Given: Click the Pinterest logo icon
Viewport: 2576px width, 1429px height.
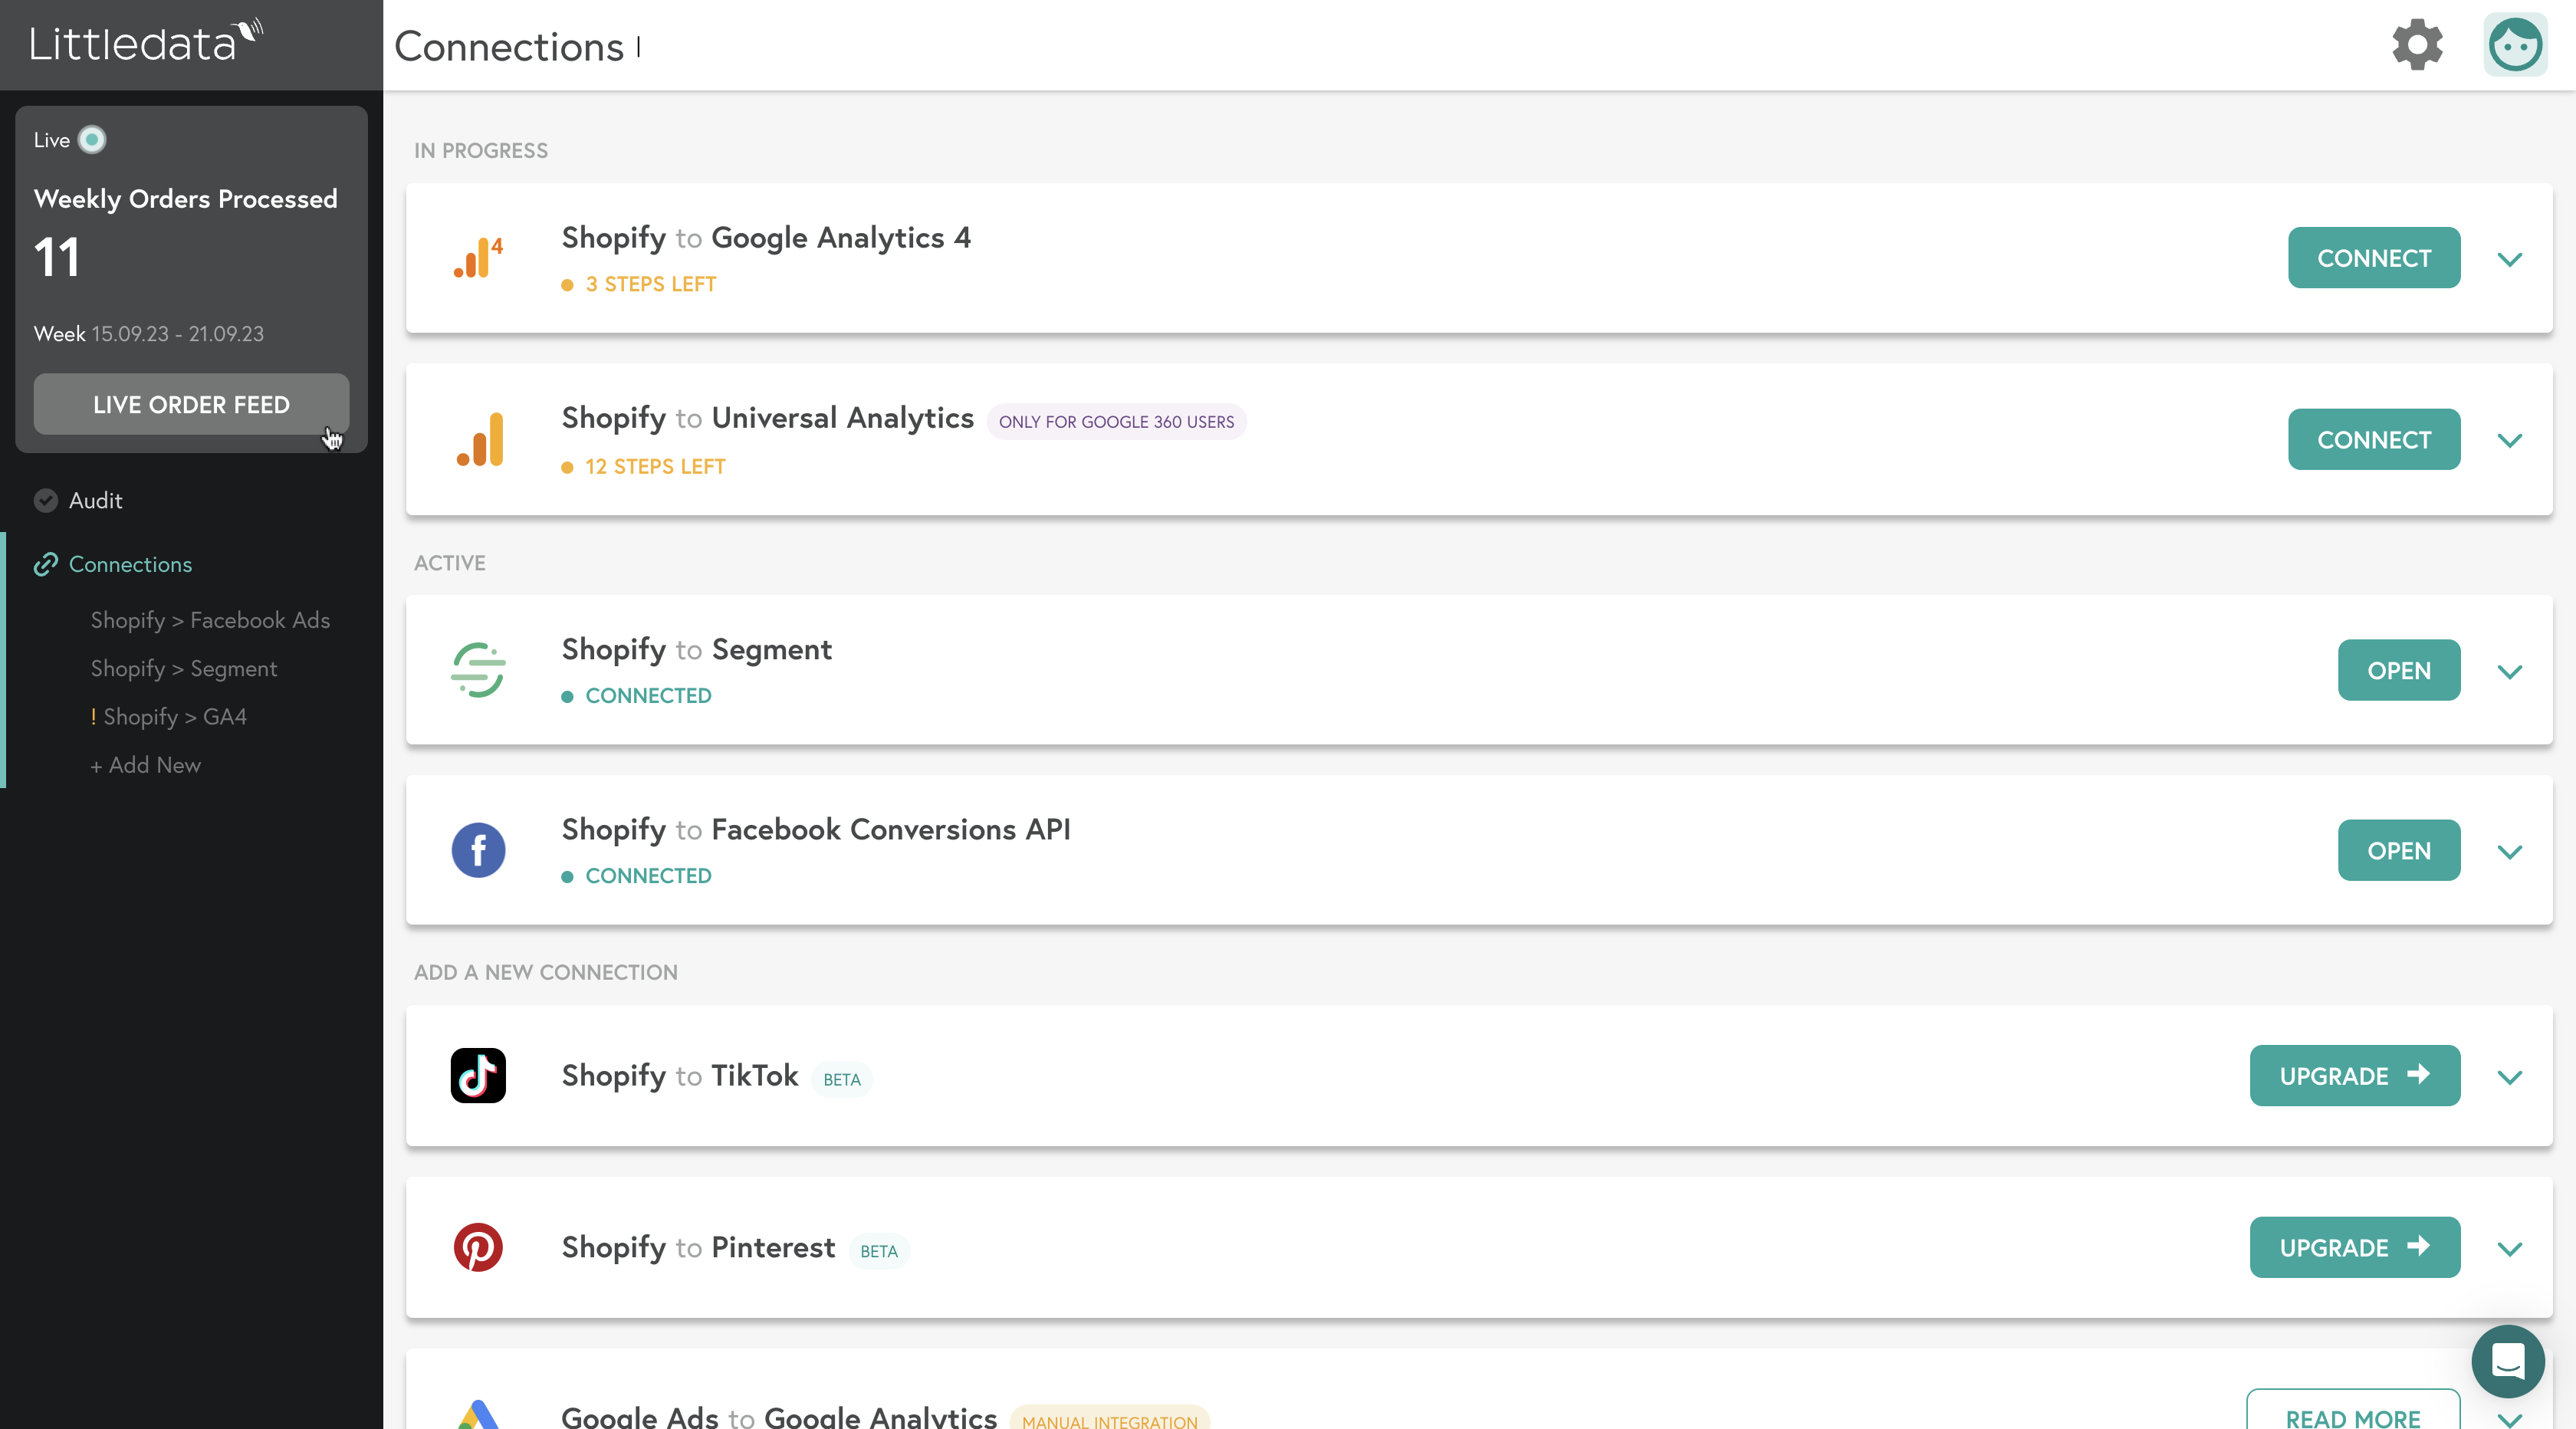Looking at the screenshot, I should (x=478, y=1247).
